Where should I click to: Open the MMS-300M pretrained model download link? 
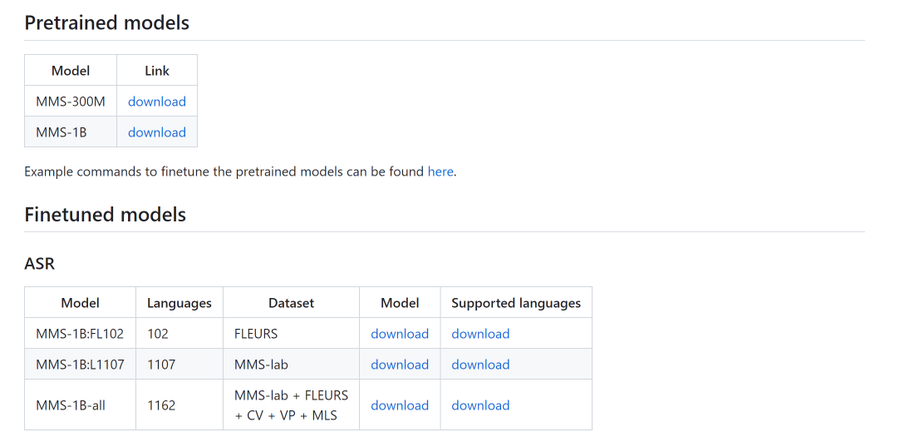click(x=157, y=102)
